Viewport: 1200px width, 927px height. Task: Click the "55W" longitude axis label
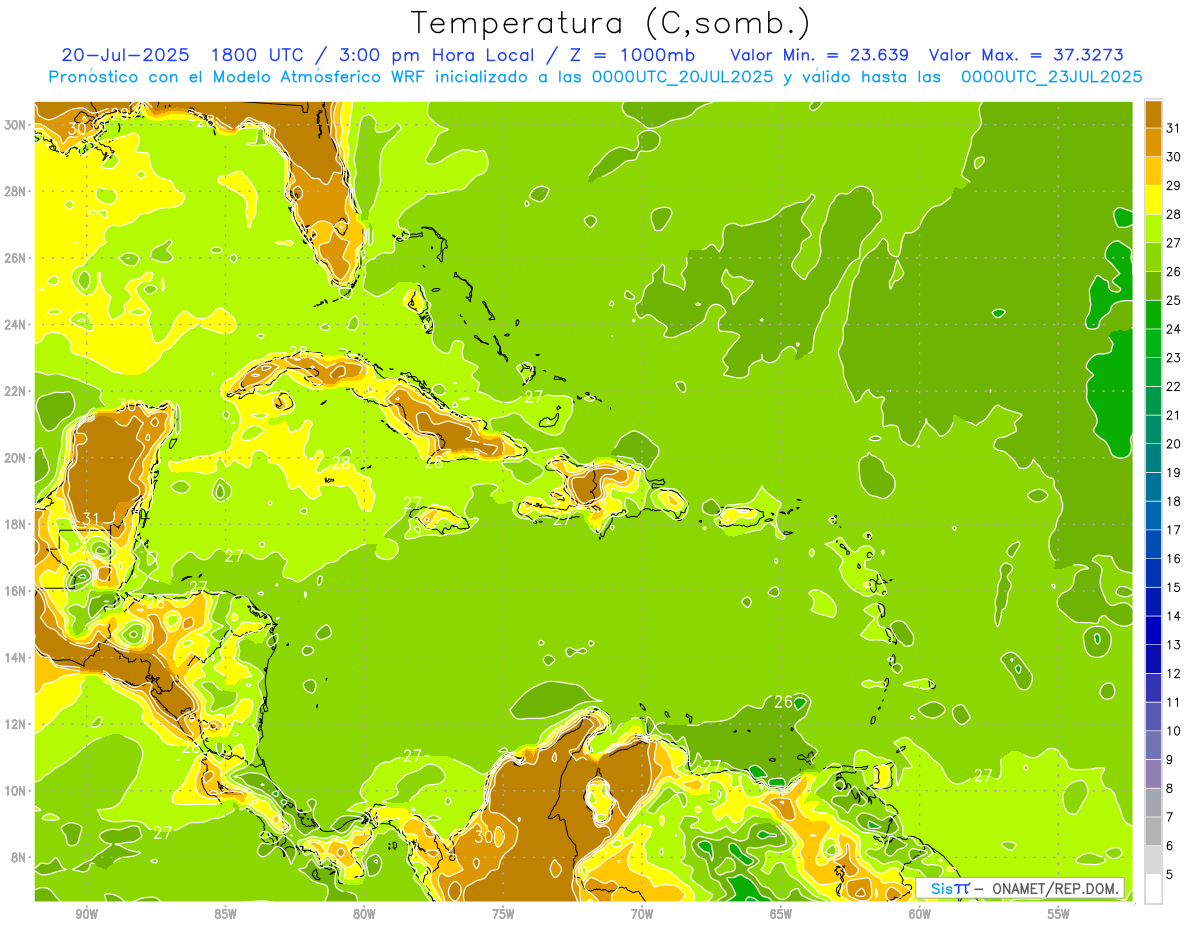tap(1059, 914)
